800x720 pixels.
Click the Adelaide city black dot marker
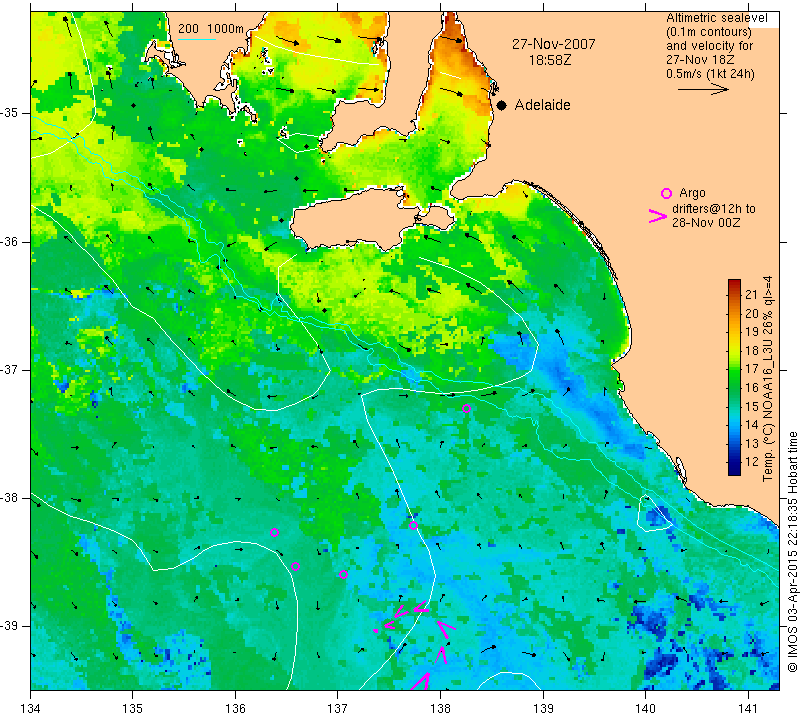point(502,105)
